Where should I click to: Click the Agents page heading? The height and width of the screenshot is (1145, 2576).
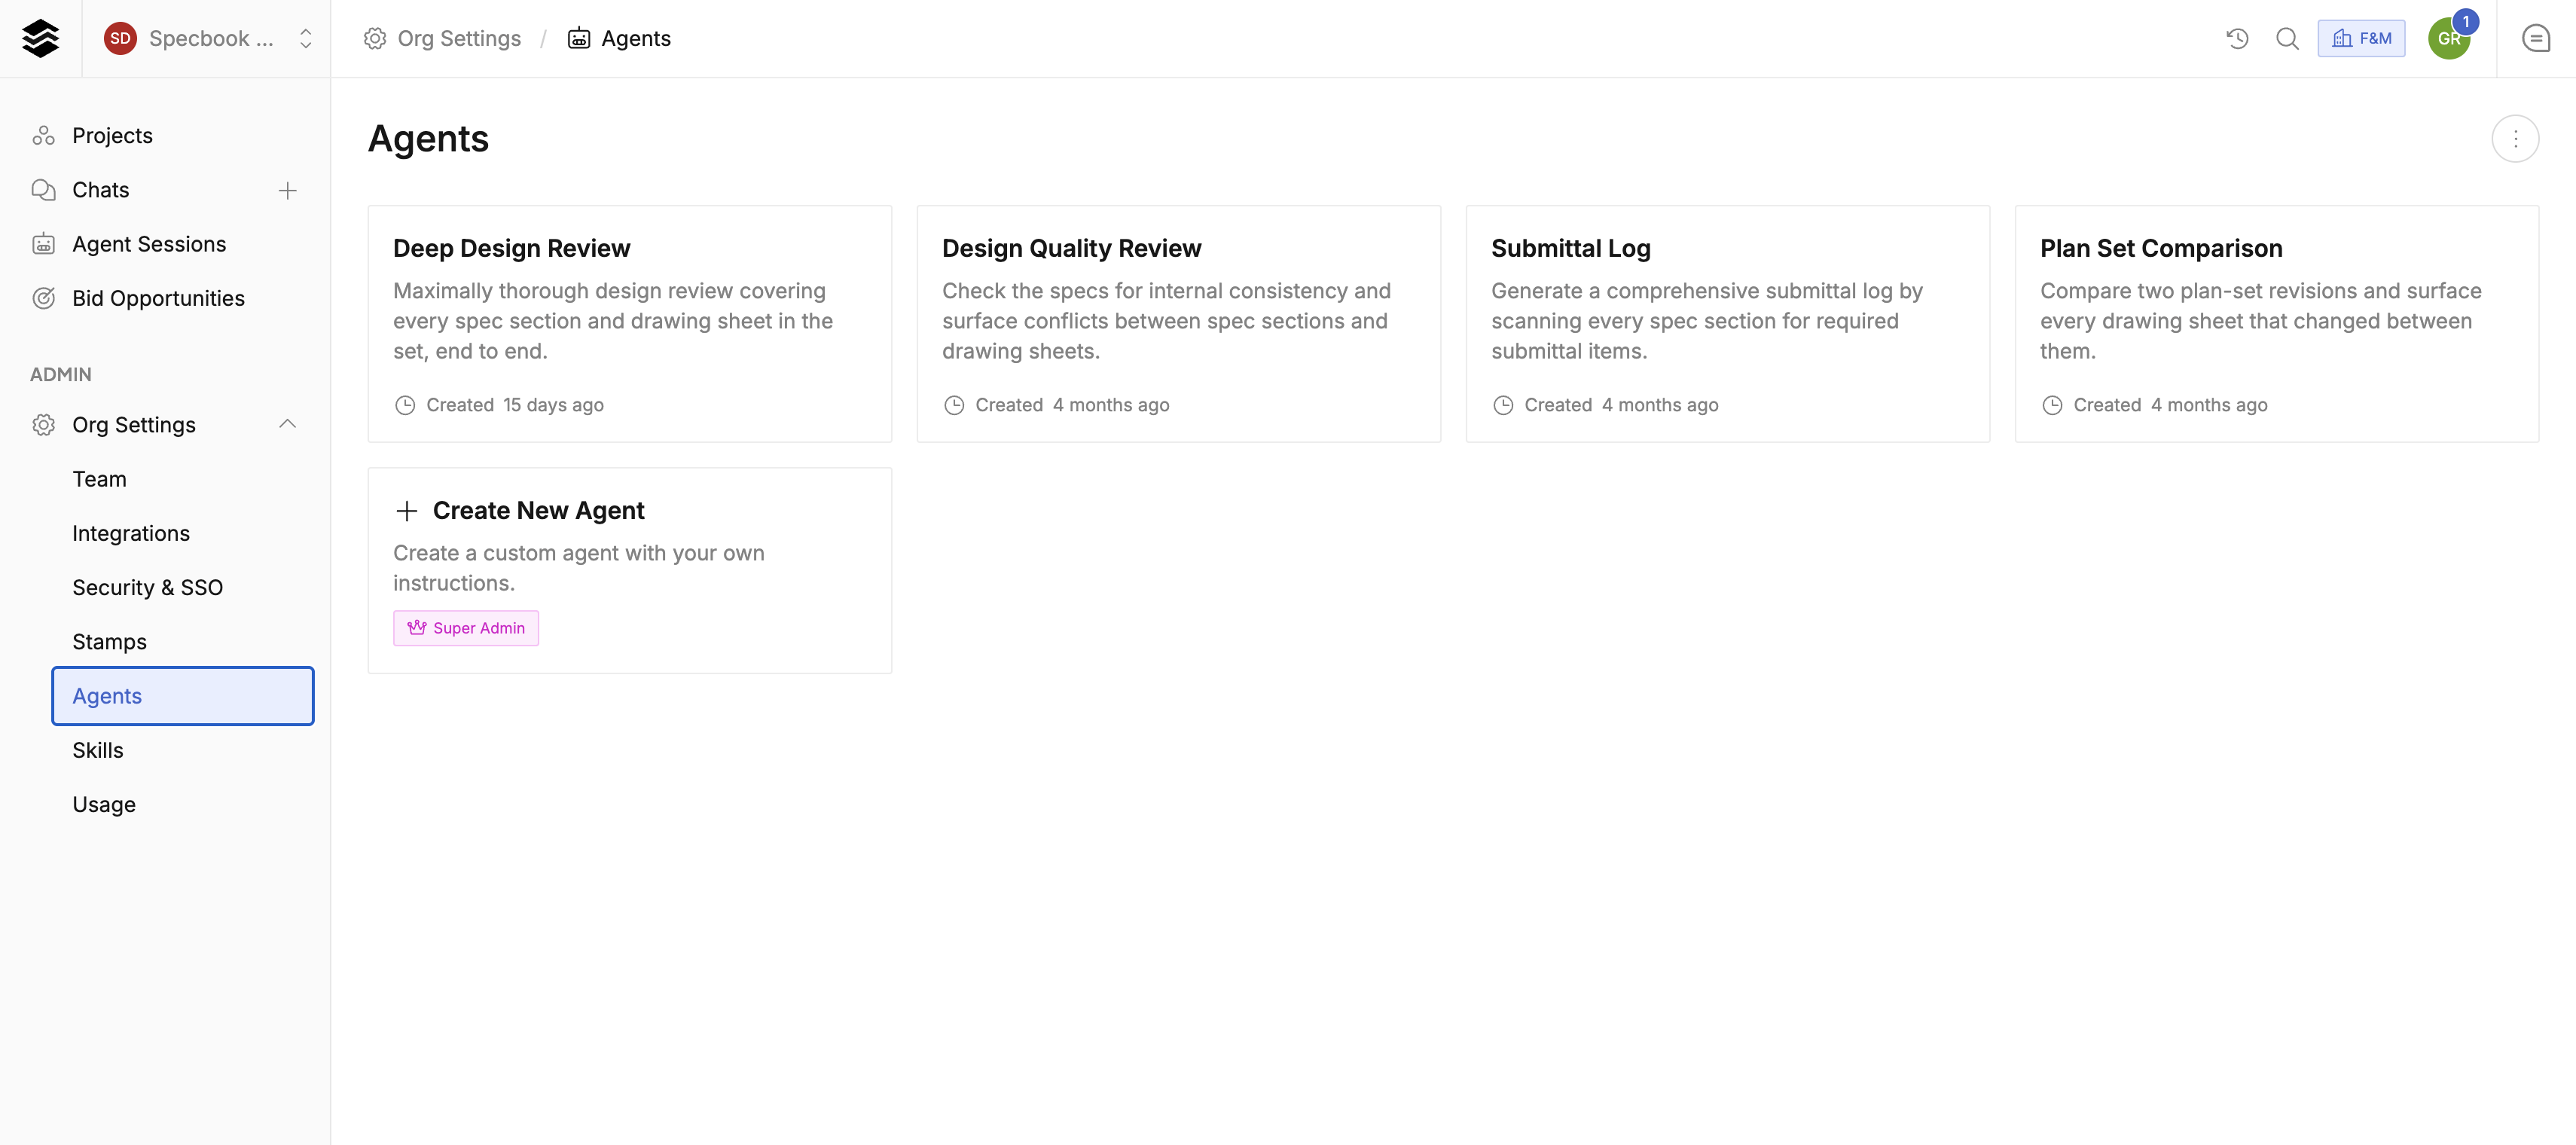pyautogui.click(x=428, y=139)
